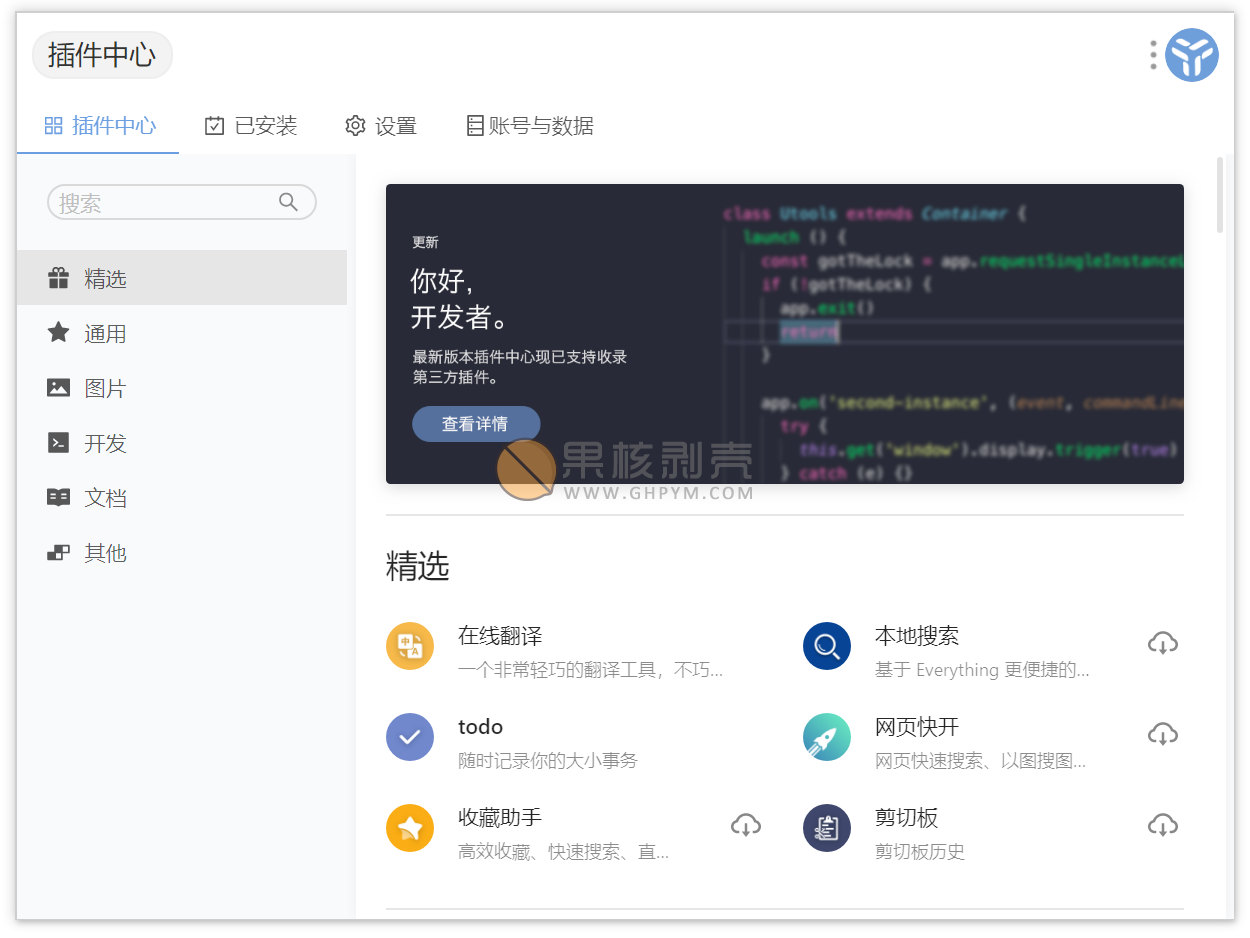
Task: Select the 图片 category in sidebar
Action: click(105, 388)
